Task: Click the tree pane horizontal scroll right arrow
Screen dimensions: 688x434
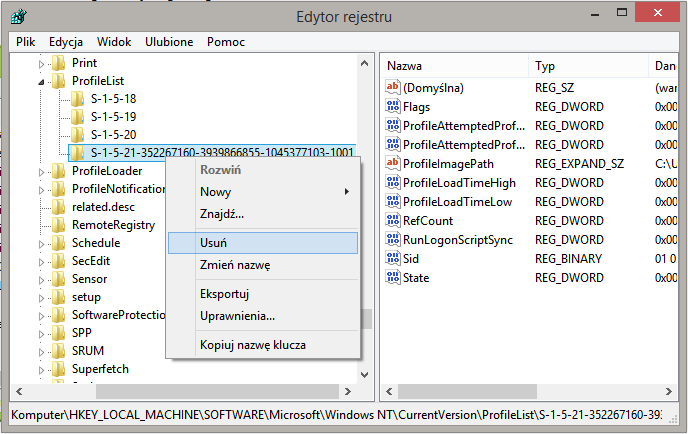Action: tap(348, 391)
